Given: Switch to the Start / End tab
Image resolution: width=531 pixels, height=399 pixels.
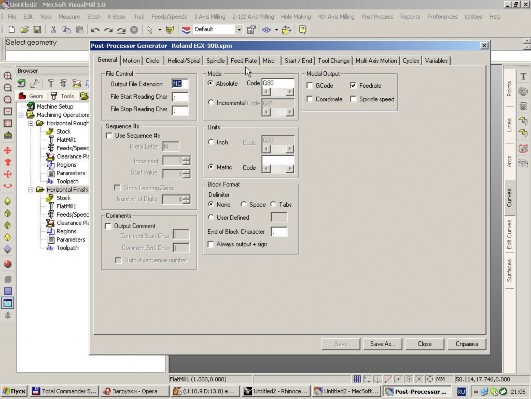Looking at the screenshot, I should 298,61.
